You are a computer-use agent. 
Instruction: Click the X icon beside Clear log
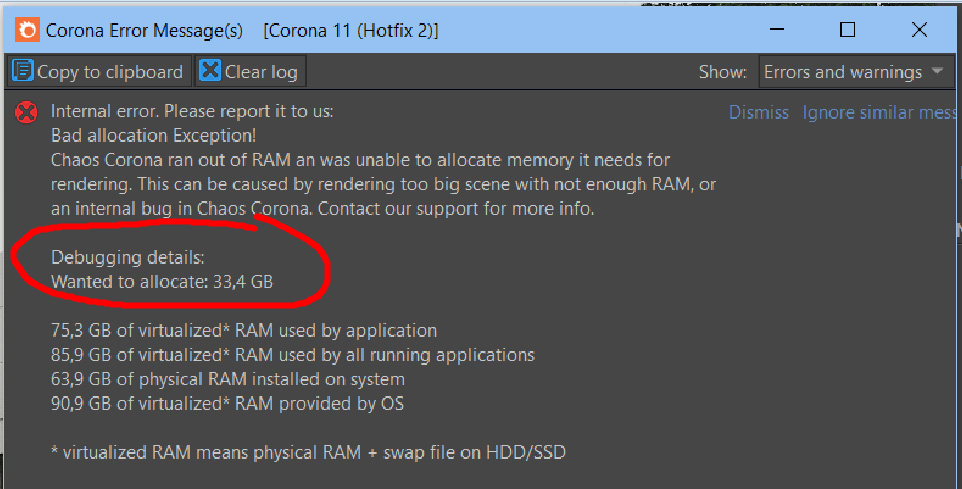210,71
